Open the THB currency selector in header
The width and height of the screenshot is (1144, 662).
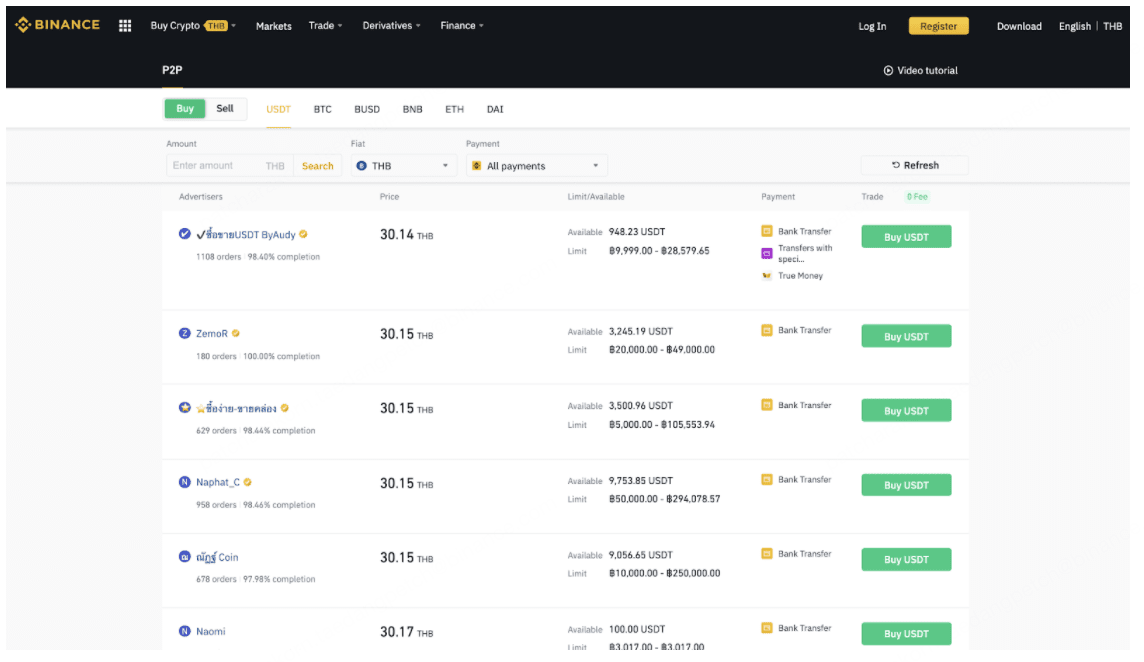pos(1113,26)
